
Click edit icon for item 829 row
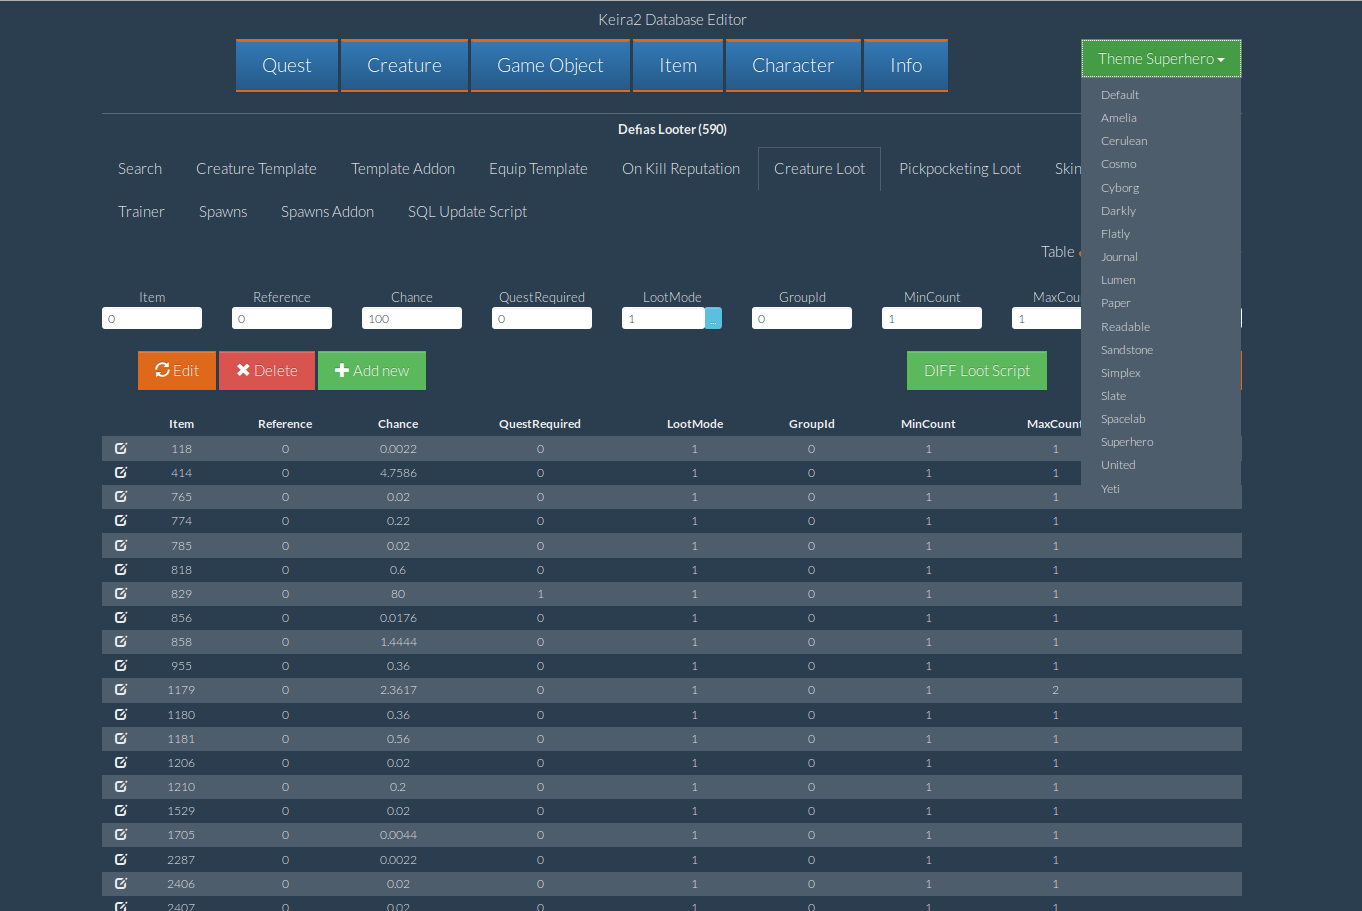[121, 593]
